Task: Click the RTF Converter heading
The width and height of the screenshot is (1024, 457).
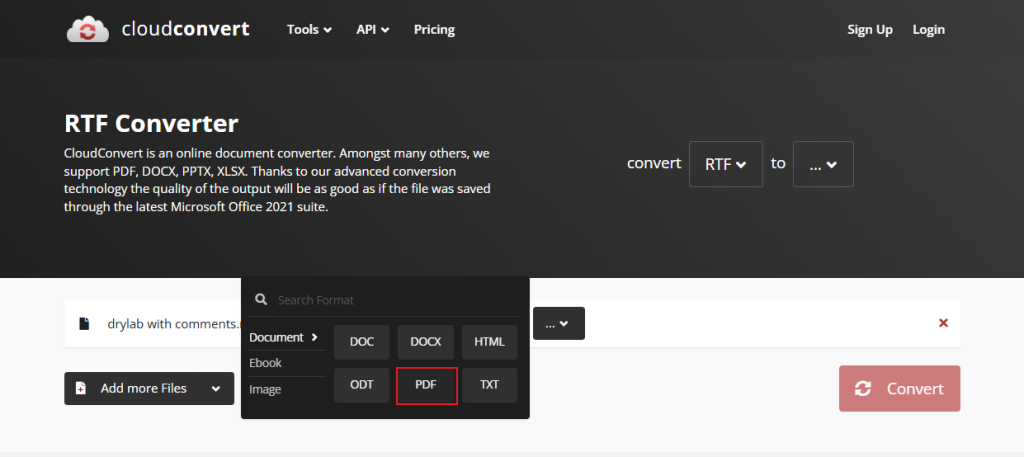Action: tap(152, 123)
